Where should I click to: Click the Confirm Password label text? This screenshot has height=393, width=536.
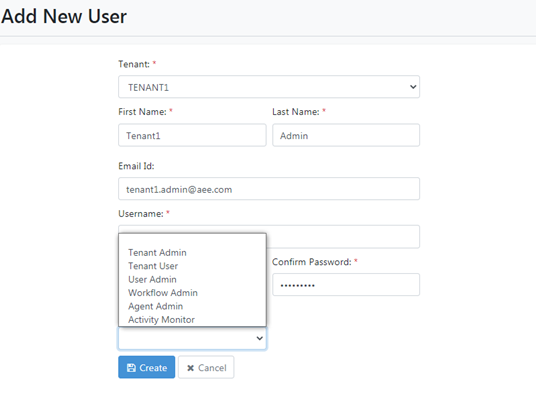click(312, 262)
